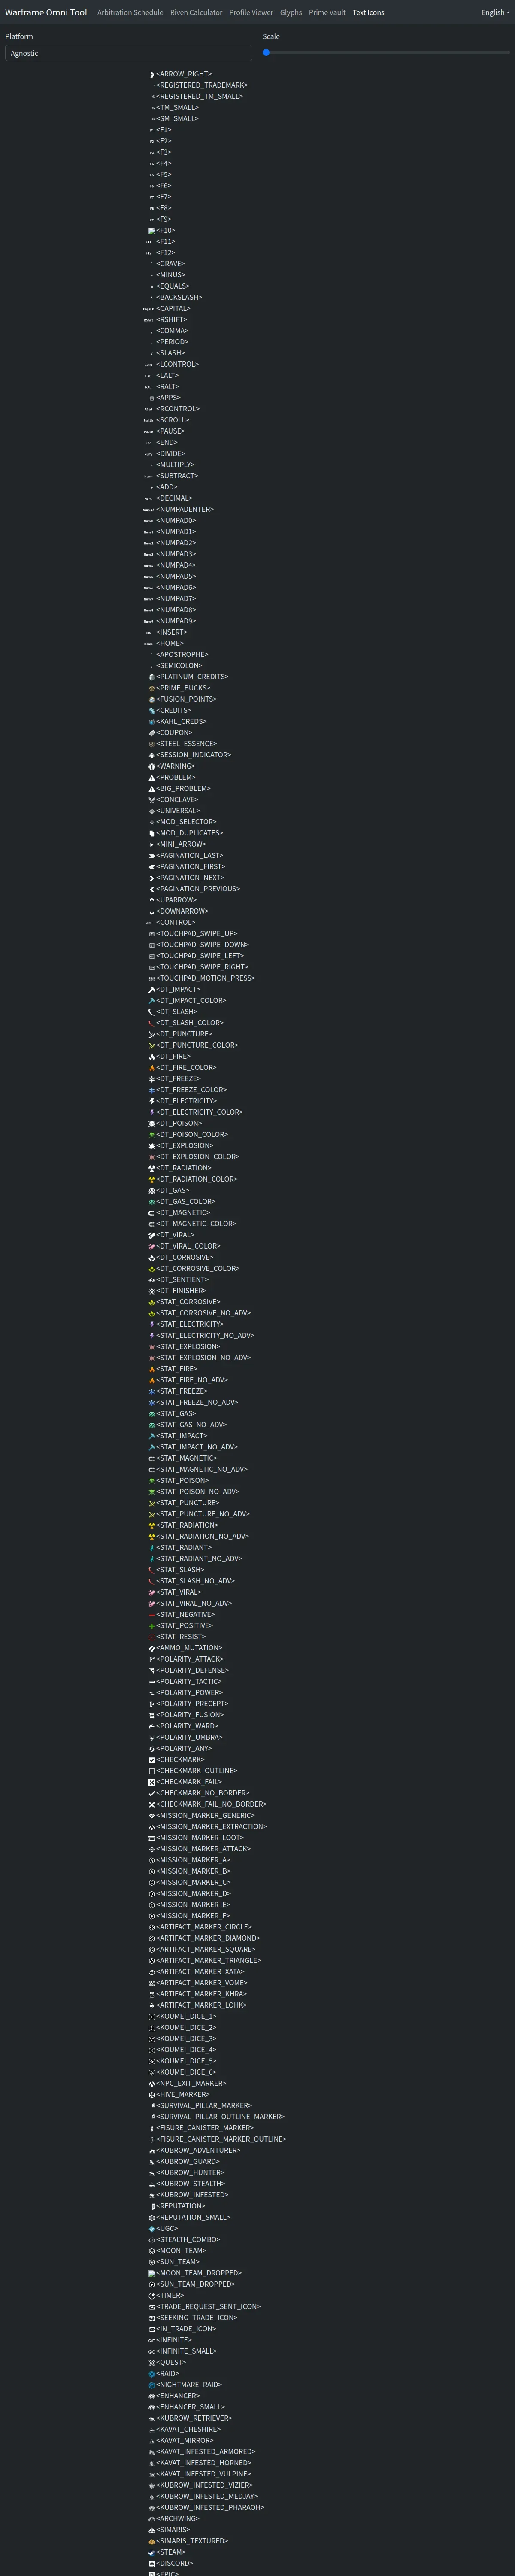The width and height of the screenshot is (515, 2576).
Task: Navigate to the Glyphs page
Action: (291, 13)
